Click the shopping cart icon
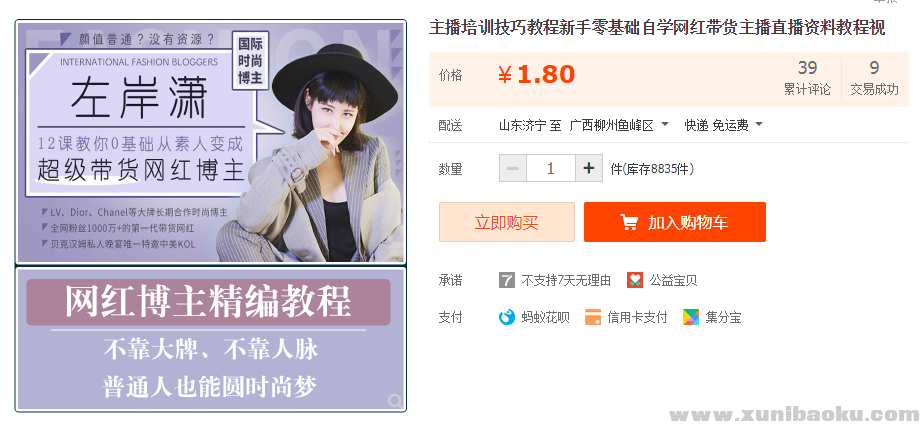This screenshot has height=427, width=922. coord(629,222)
